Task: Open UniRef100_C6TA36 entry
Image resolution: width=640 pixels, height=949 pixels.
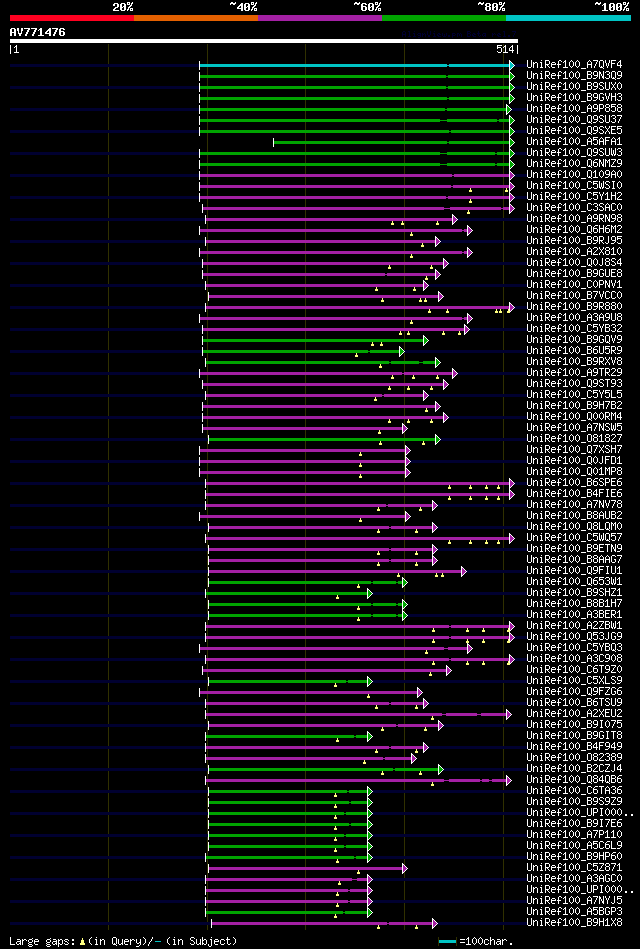Action: pyautogui.click(x=575, y=790)
